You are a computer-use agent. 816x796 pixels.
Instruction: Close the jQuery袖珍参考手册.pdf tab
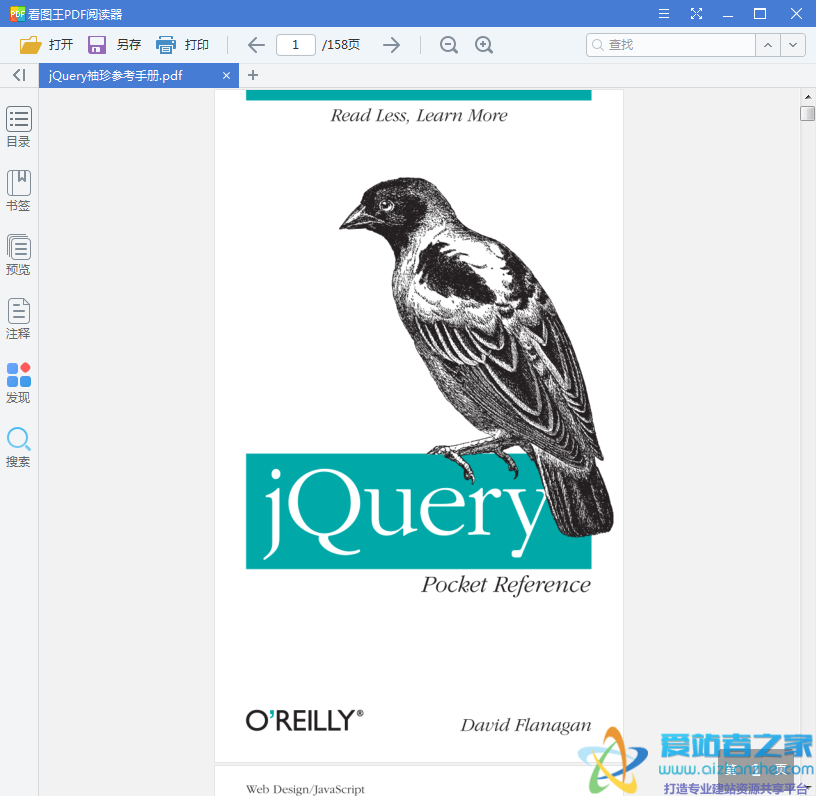coord(226,76)
